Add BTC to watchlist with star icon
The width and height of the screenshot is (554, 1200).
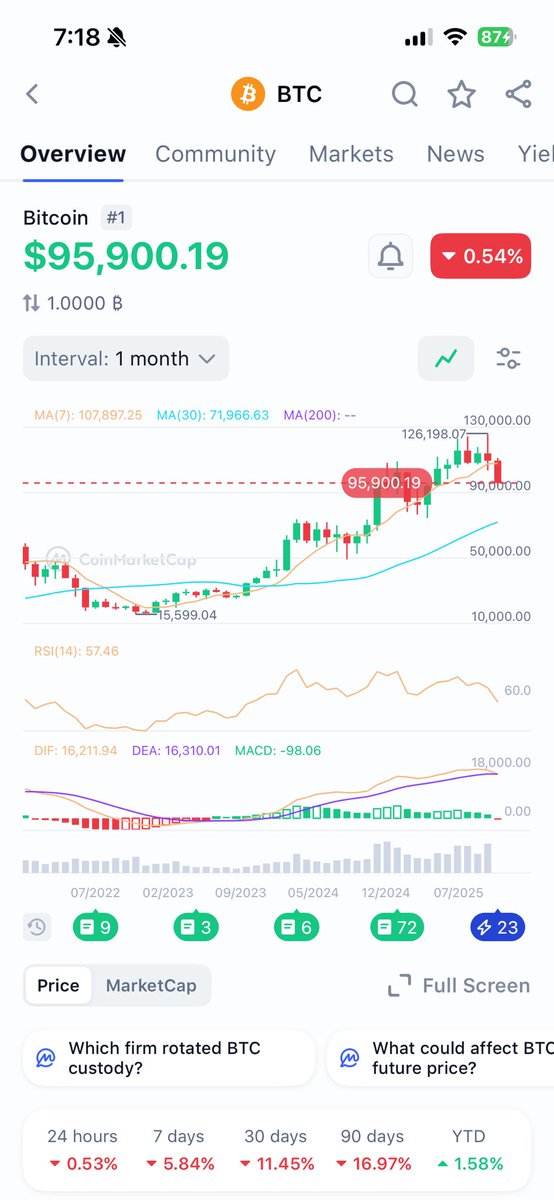461,95
